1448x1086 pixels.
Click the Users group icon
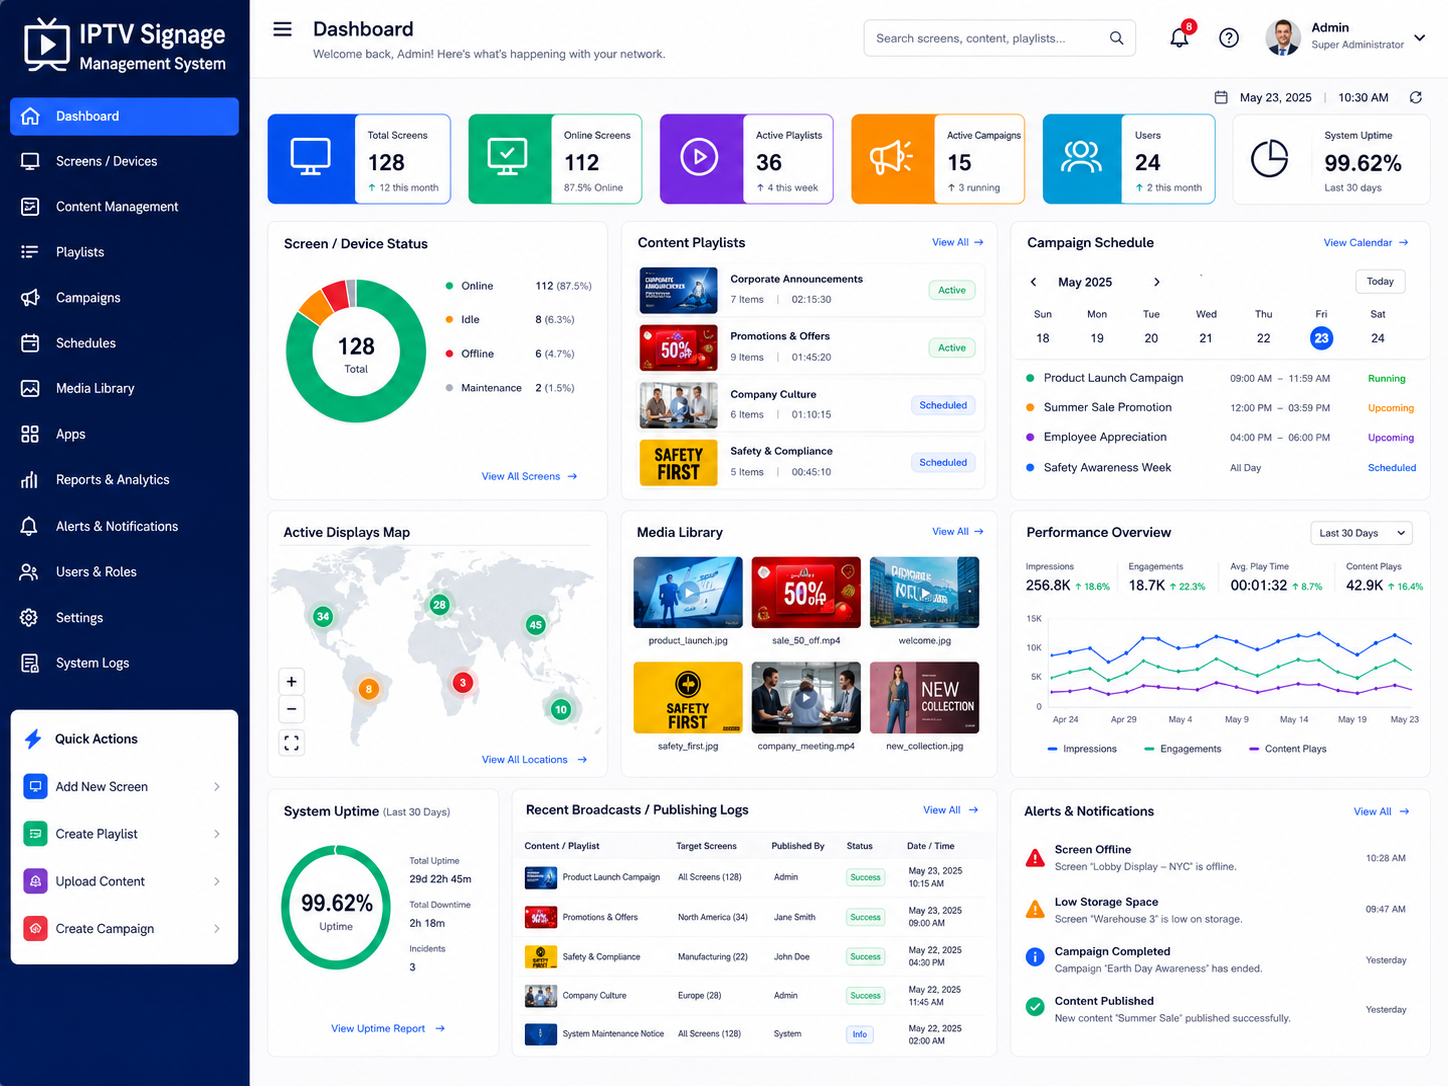pos(1081,158)
